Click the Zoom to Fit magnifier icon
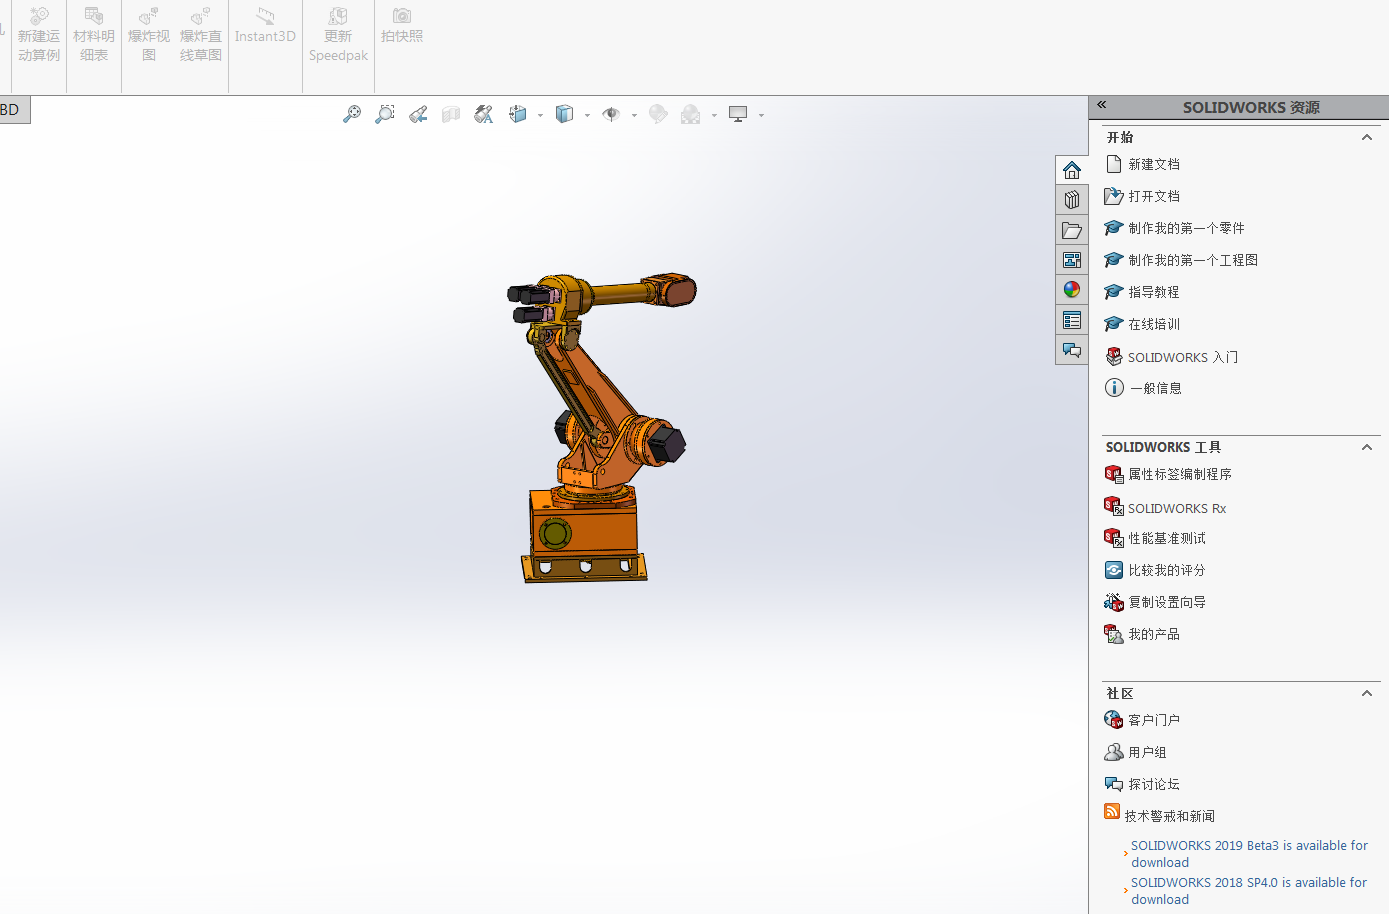Screen dimensions: 1389x914 tap(352, 115)
